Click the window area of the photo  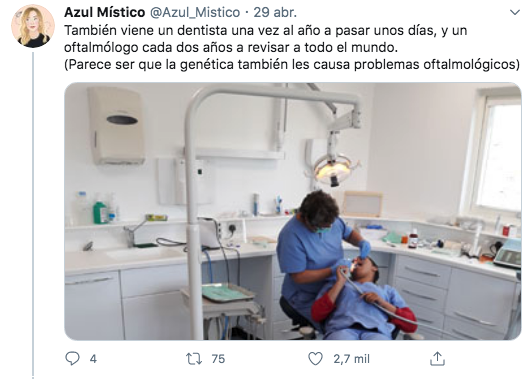tap(497, 153)
